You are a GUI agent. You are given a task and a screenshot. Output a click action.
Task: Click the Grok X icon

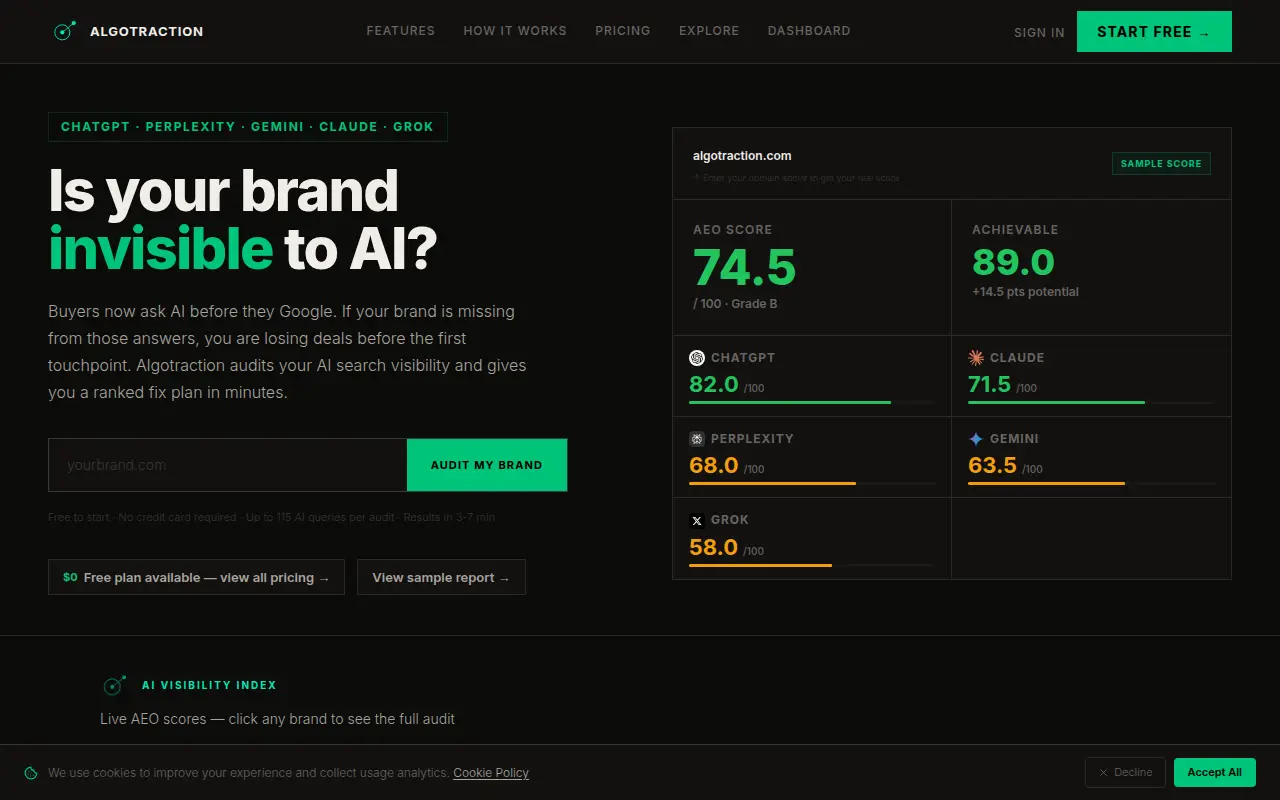[x=697, y=520]
